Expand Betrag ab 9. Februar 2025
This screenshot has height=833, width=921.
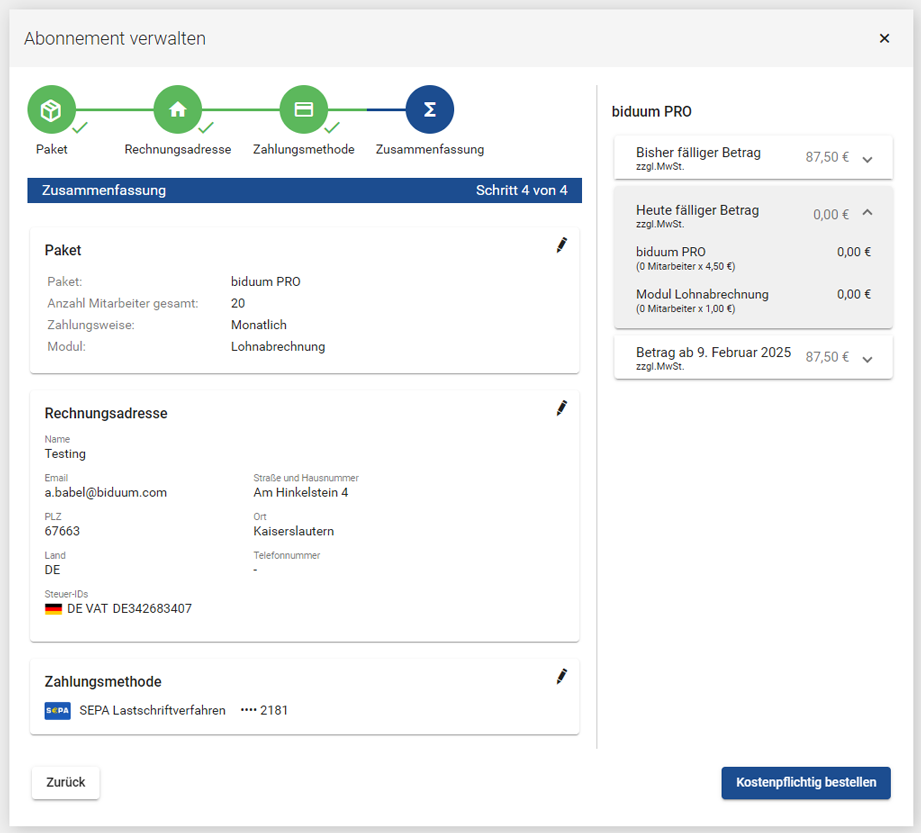pos(867,359)
